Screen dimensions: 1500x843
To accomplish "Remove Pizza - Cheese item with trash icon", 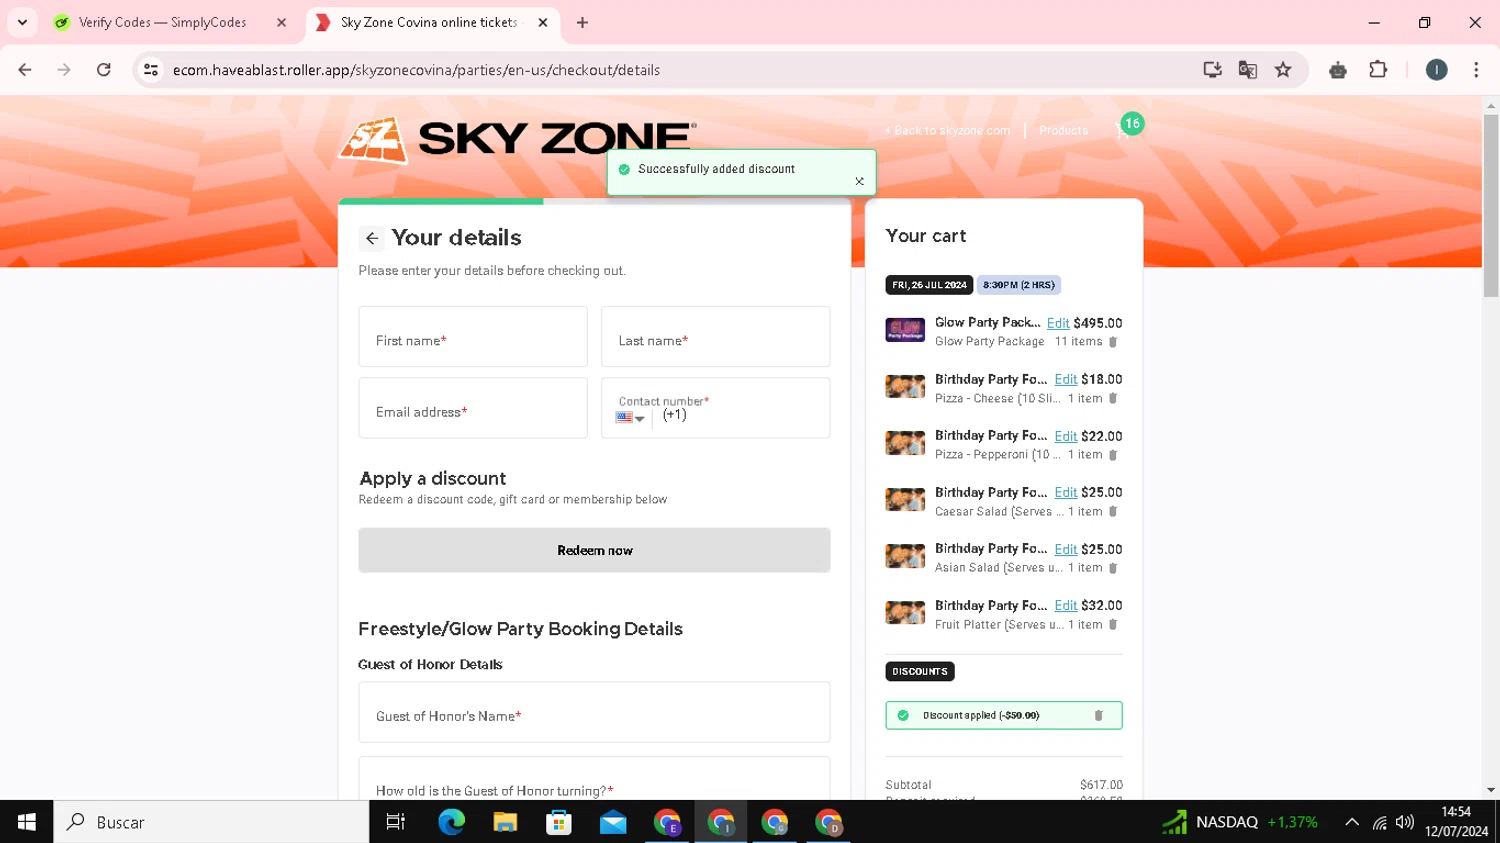I will (x=1113, y=398).
